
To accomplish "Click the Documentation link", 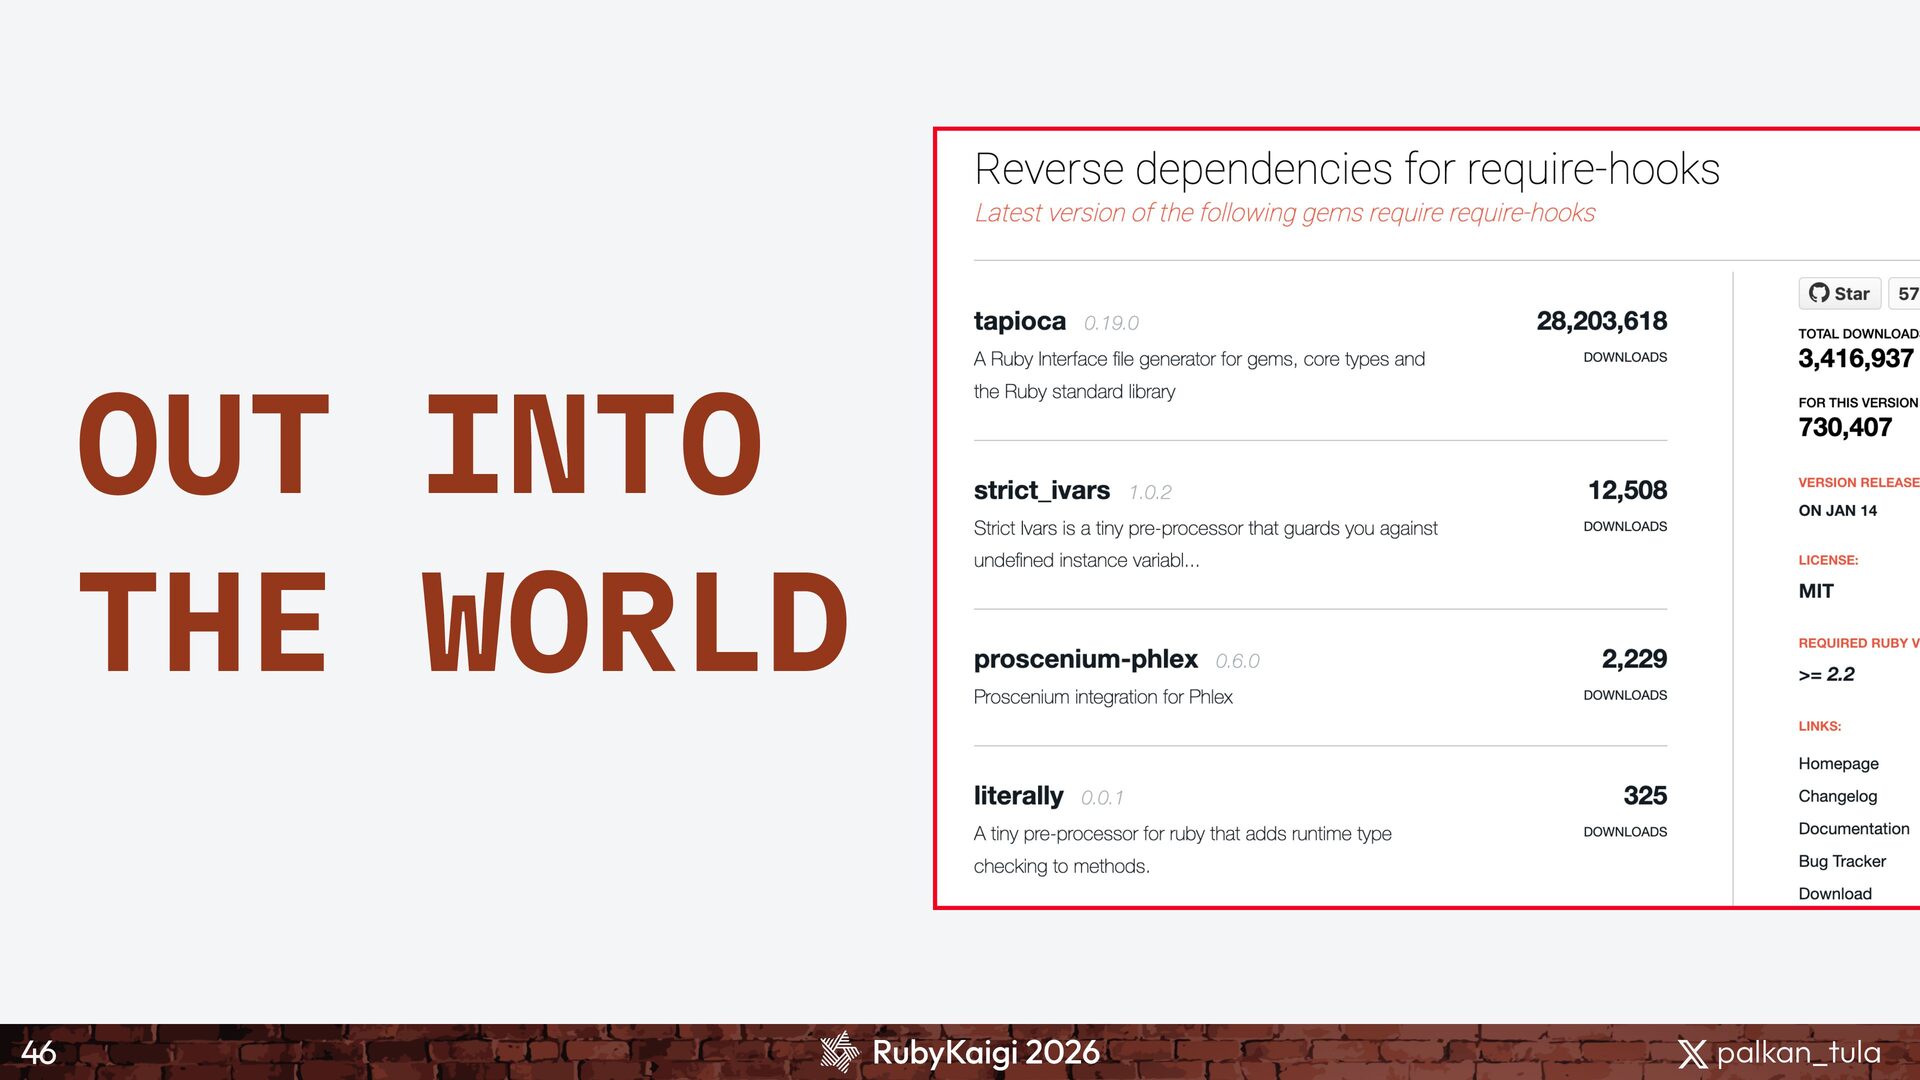I will click(1853, 828).
